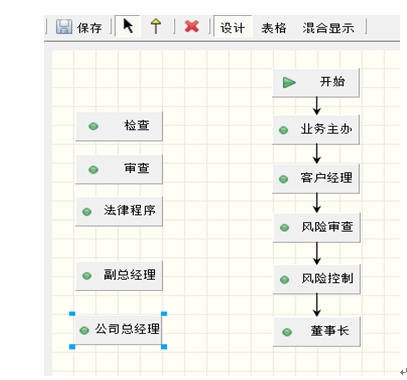Screen dimensions: 407x380
Task: Select the 法律程序 node label
Action: (x=130, y=210)
